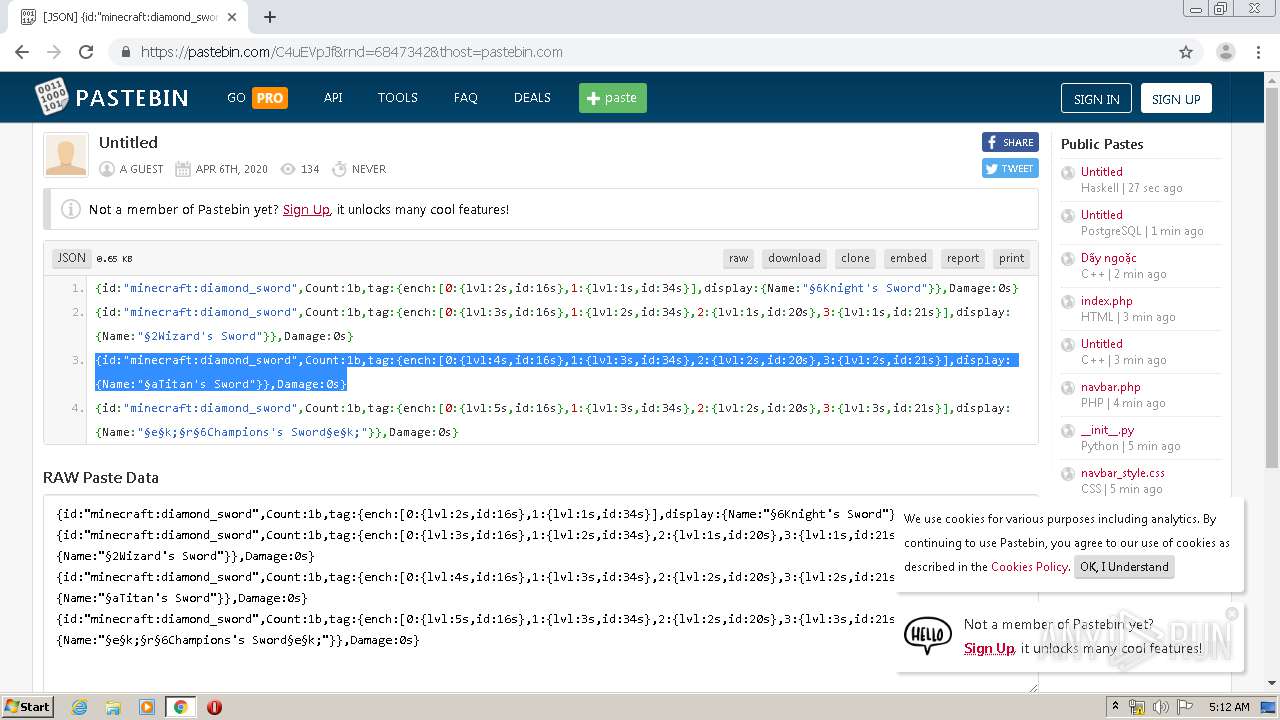
Task: Download the paste
Action: pyautogui.click(x=794, y=258)
